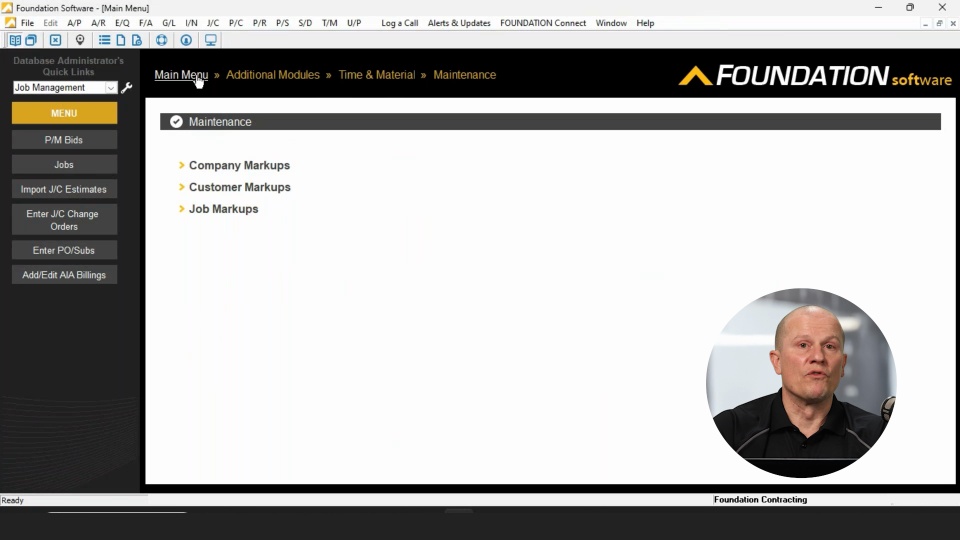The width and height of the screenshot is (960, 540).
Task: Open the Log a Call menu
Action: click(x=399, y=23)
